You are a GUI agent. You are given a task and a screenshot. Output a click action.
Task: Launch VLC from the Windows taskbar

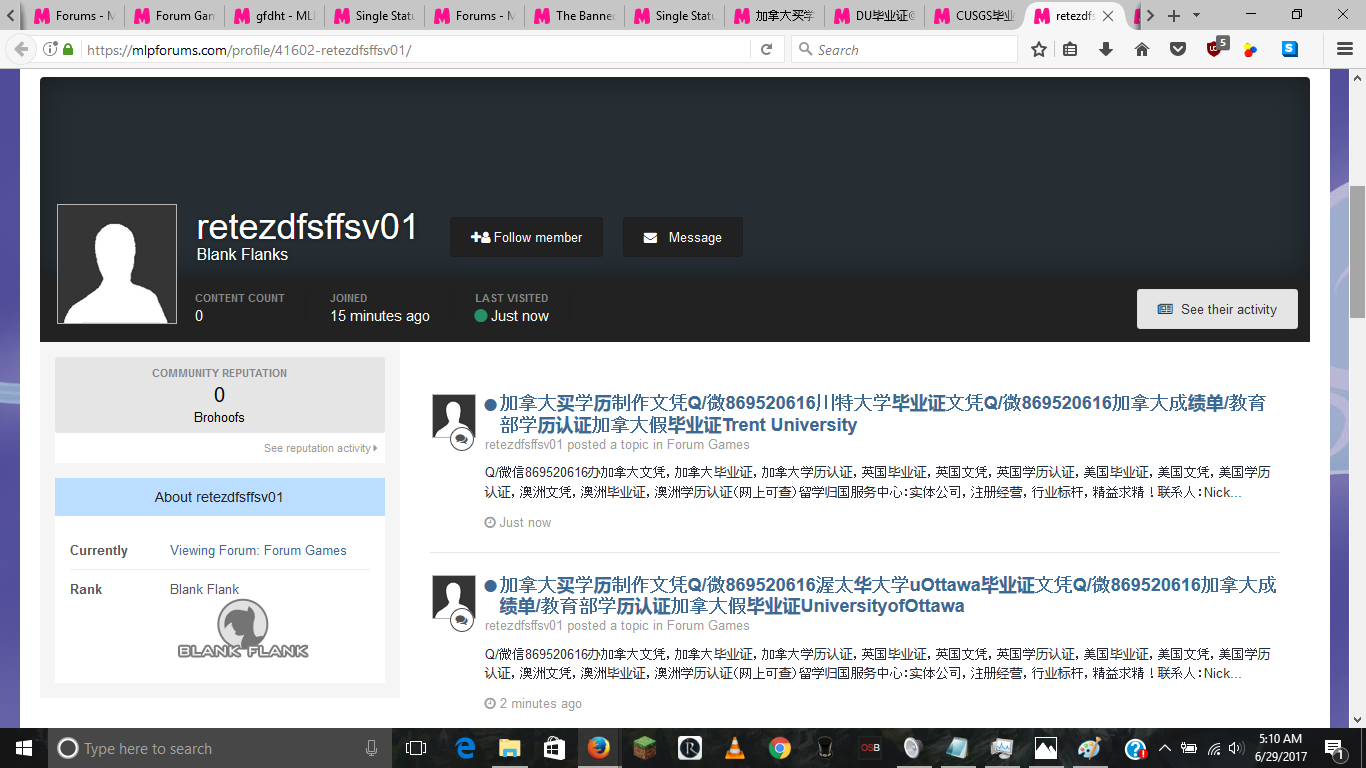click(x=734, y=748)
